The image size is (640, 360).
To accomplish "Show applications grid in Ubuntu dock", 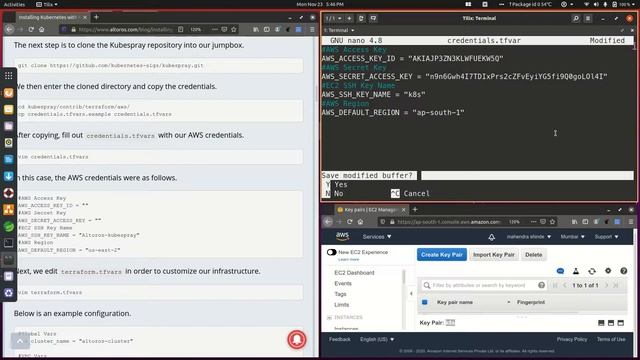I will (x=9, y=76).
